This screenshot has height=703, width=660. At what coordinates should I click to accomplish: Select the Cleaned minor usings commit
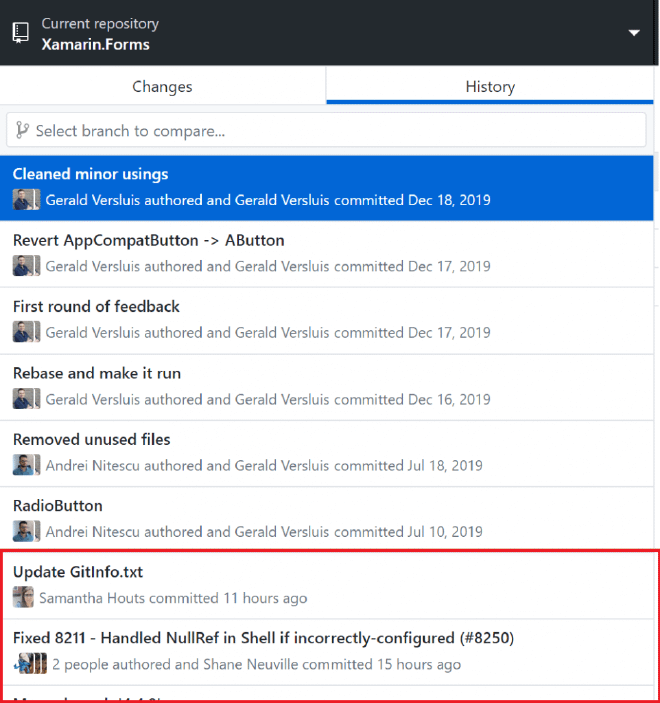pyautogui.click(x=326, y=188)
